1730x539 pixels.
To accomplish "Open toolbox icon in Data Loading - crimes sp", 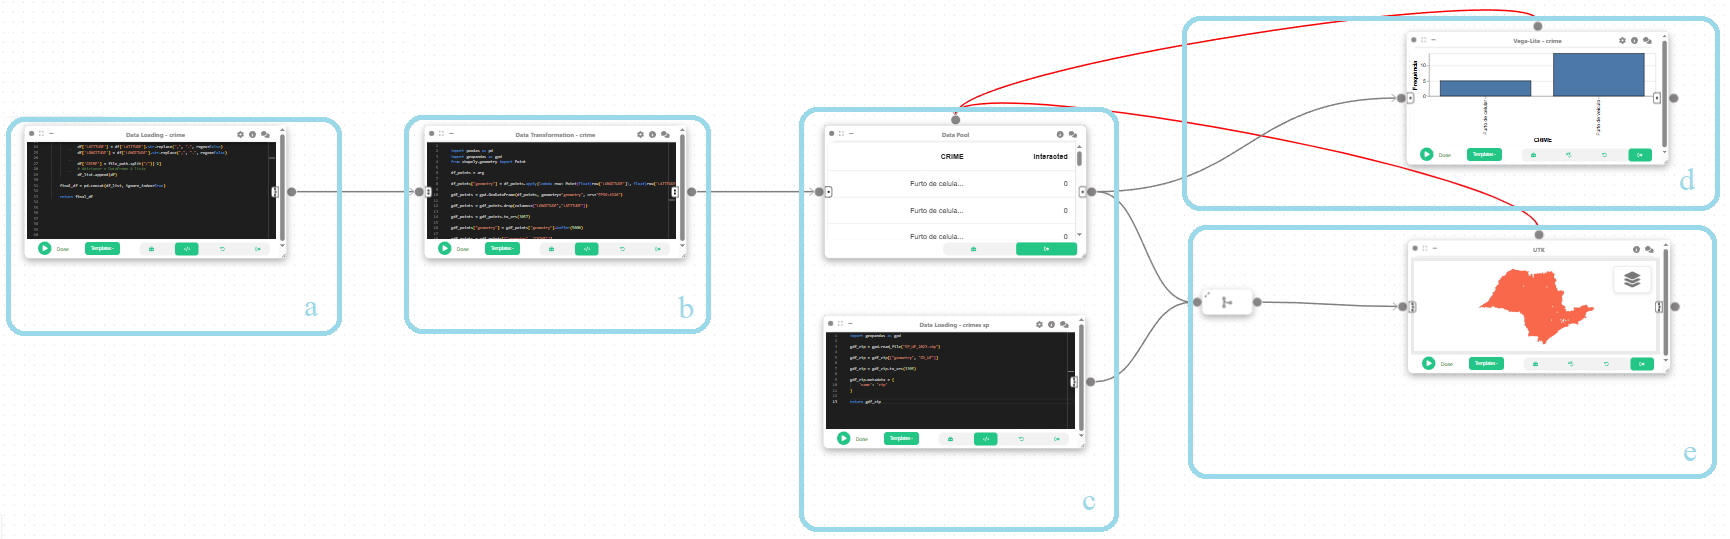I will 950,438.
